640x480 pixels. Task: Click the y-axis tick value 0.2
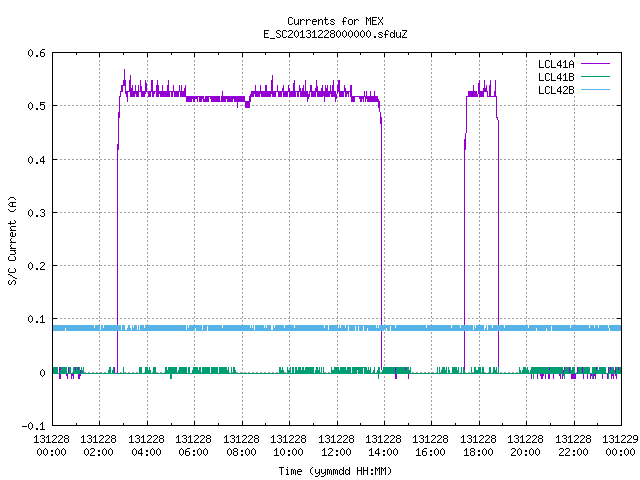pos(36,266)
